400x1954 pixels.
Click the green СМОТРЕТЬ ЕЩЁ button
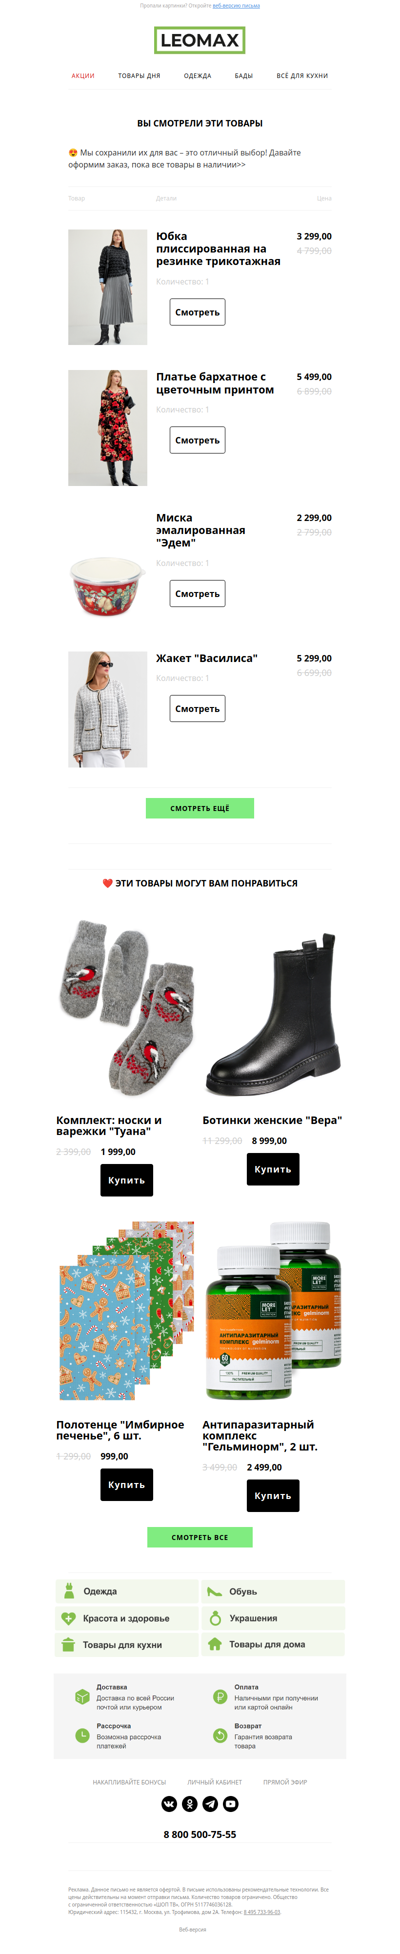pyautogui.click(x=200, y=808)
